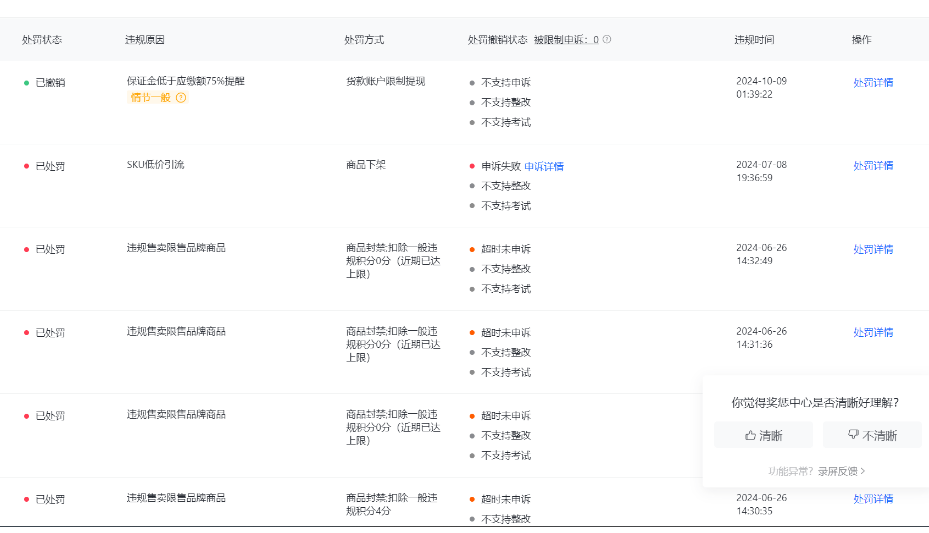Viewport: 929px width, 533px height.
Task: Click the 违规原因 column header
Action: pyautogui.click(x=145, y=40)
